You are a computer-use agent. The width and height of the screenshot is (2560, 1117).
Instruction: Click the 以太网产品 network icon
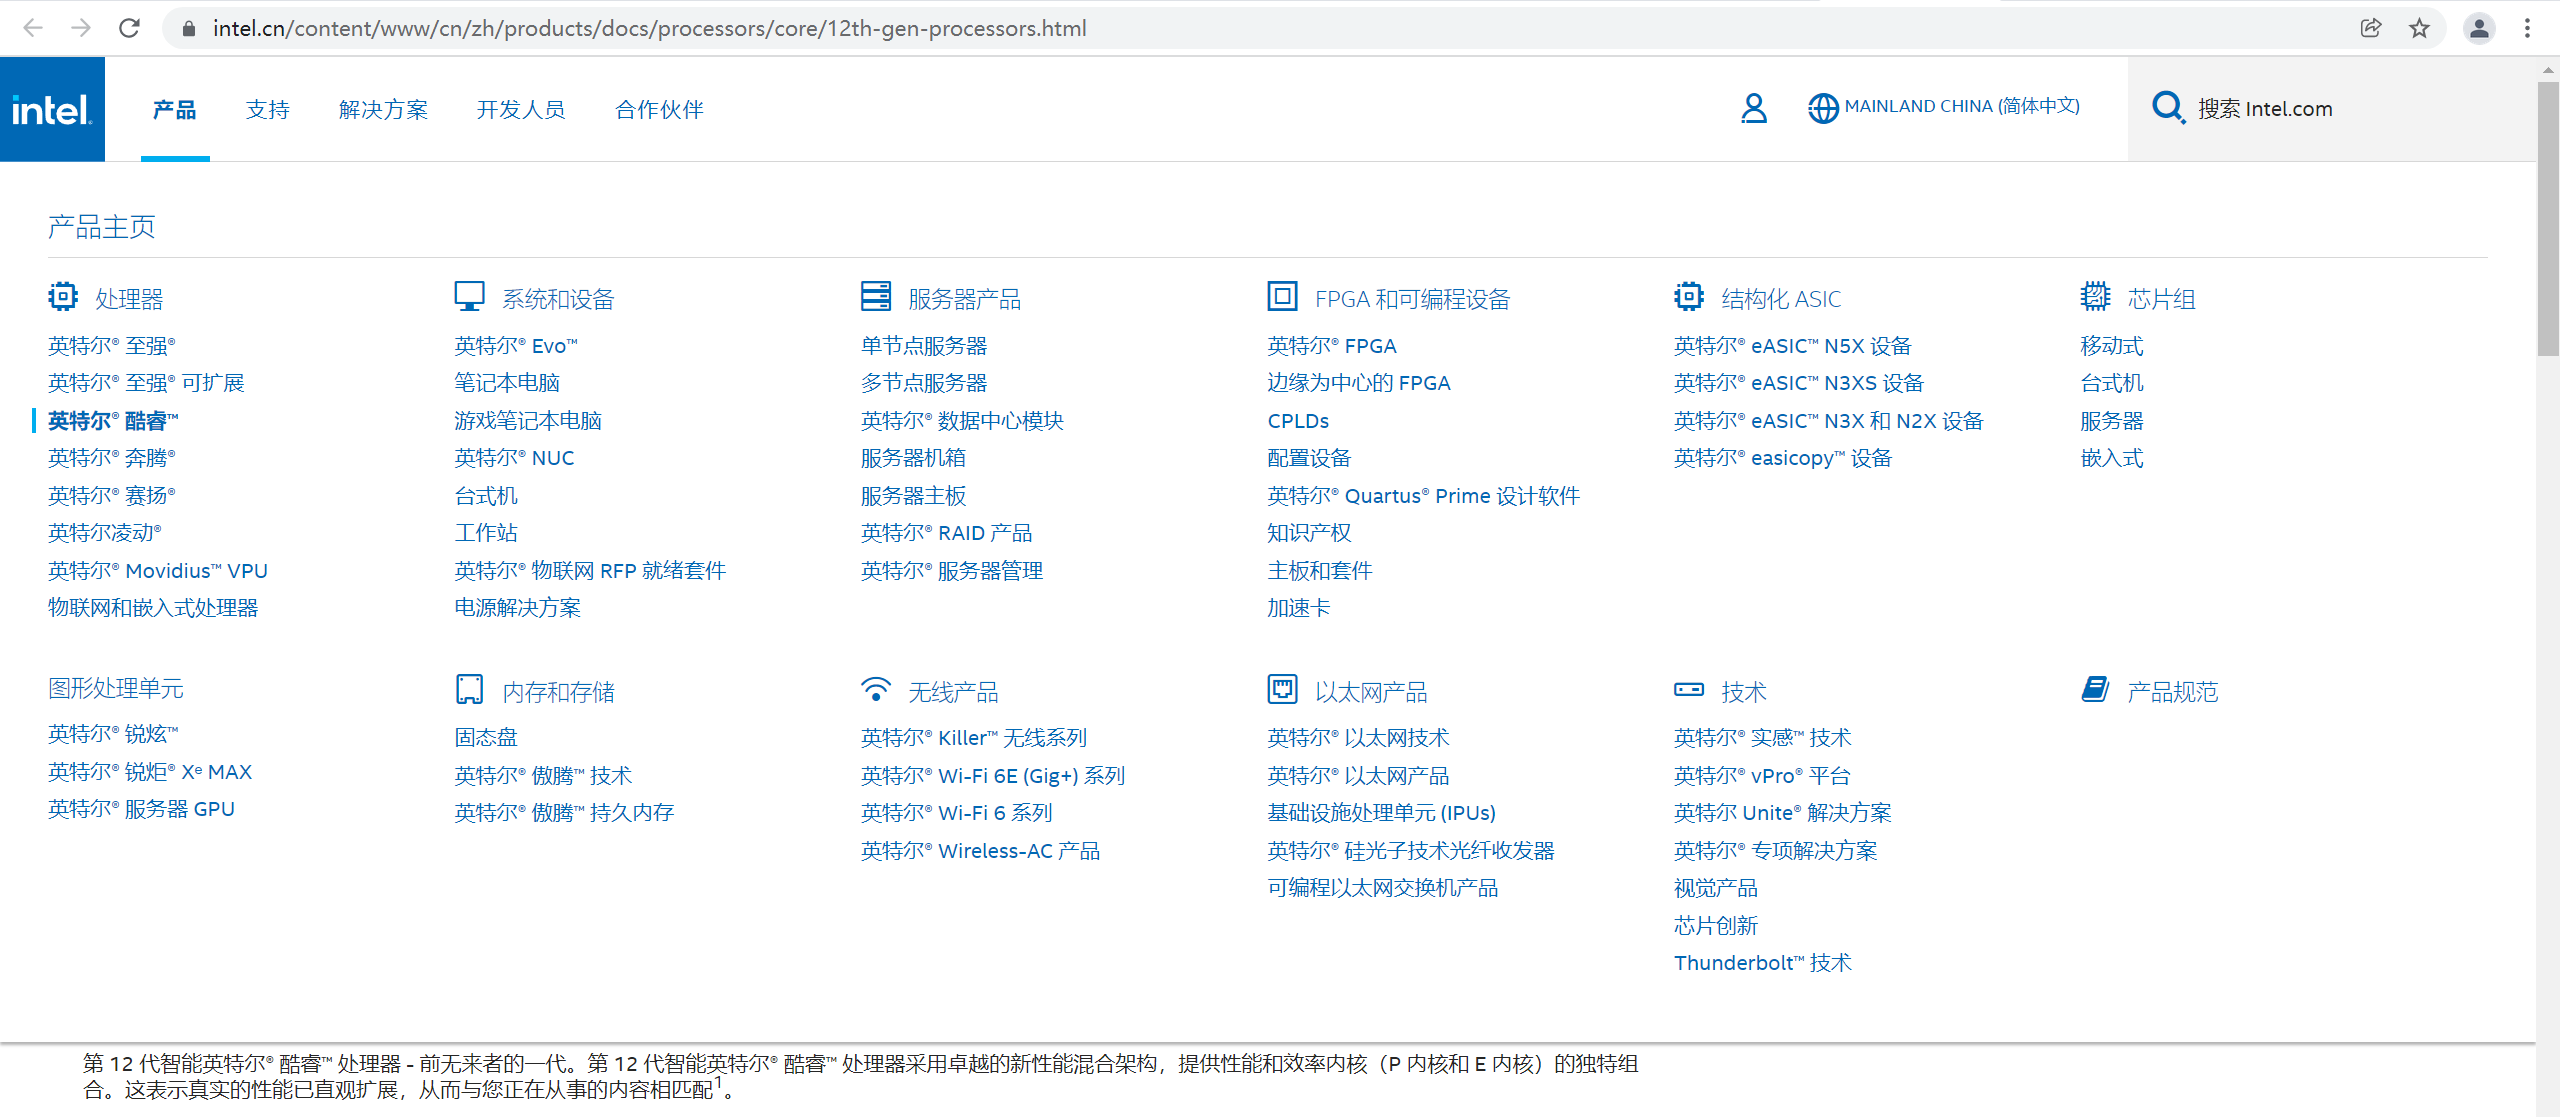click(1282, 688)
